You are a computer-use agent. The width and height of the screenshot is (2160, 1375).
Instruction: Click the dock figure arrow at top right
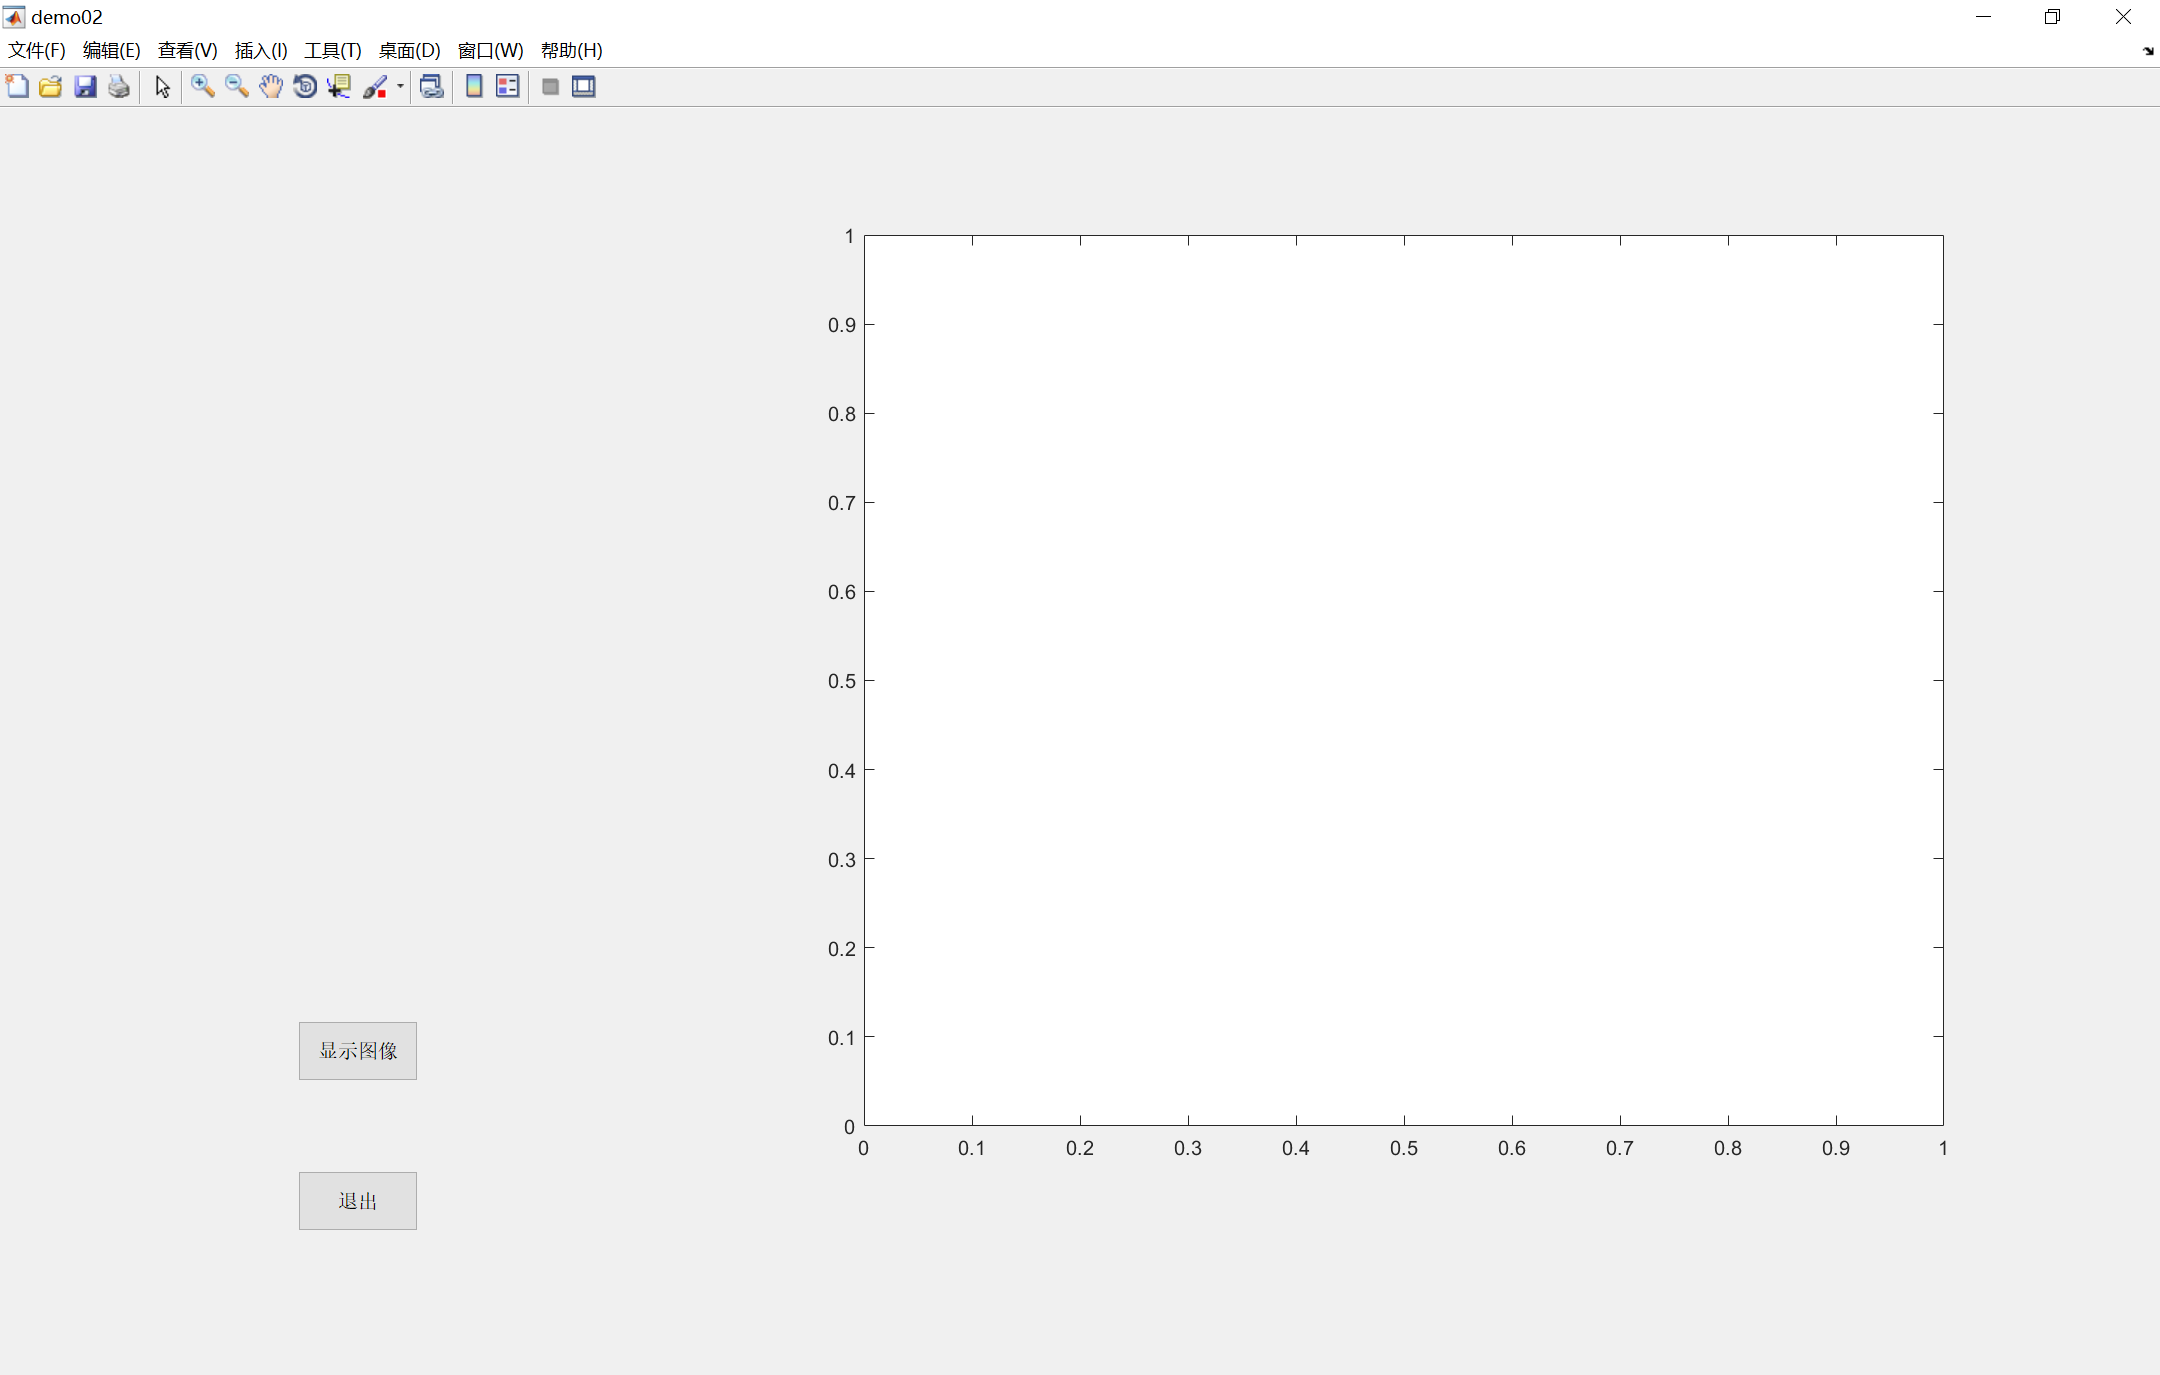point(2148,51)
